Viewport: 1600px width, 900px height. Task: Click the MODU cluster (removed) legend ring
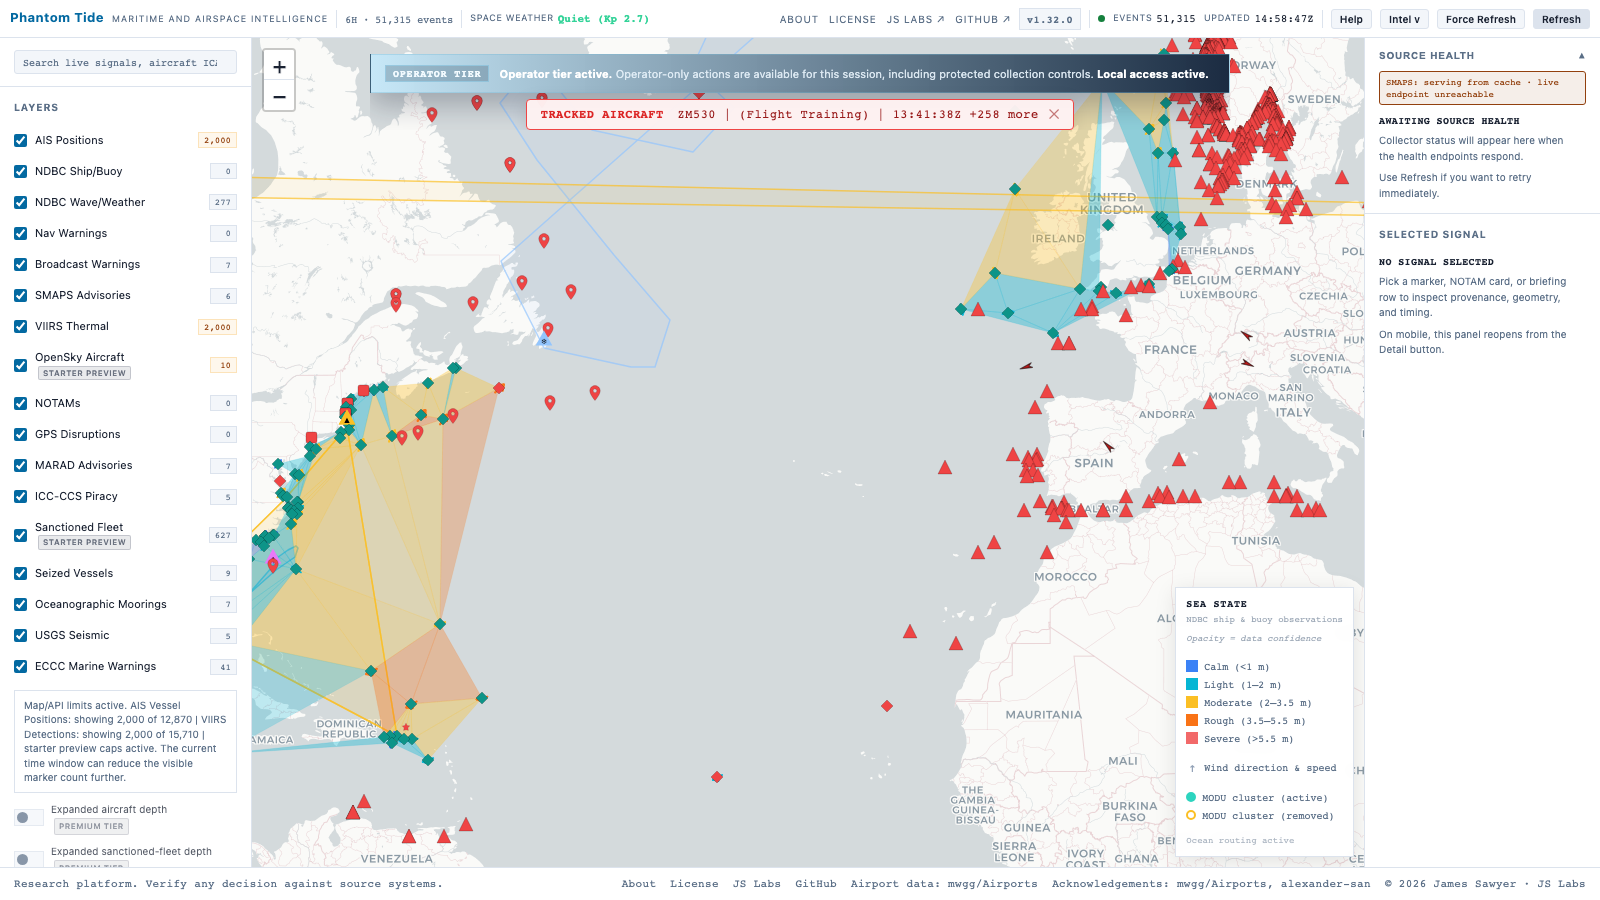[x=1191, y=815]
